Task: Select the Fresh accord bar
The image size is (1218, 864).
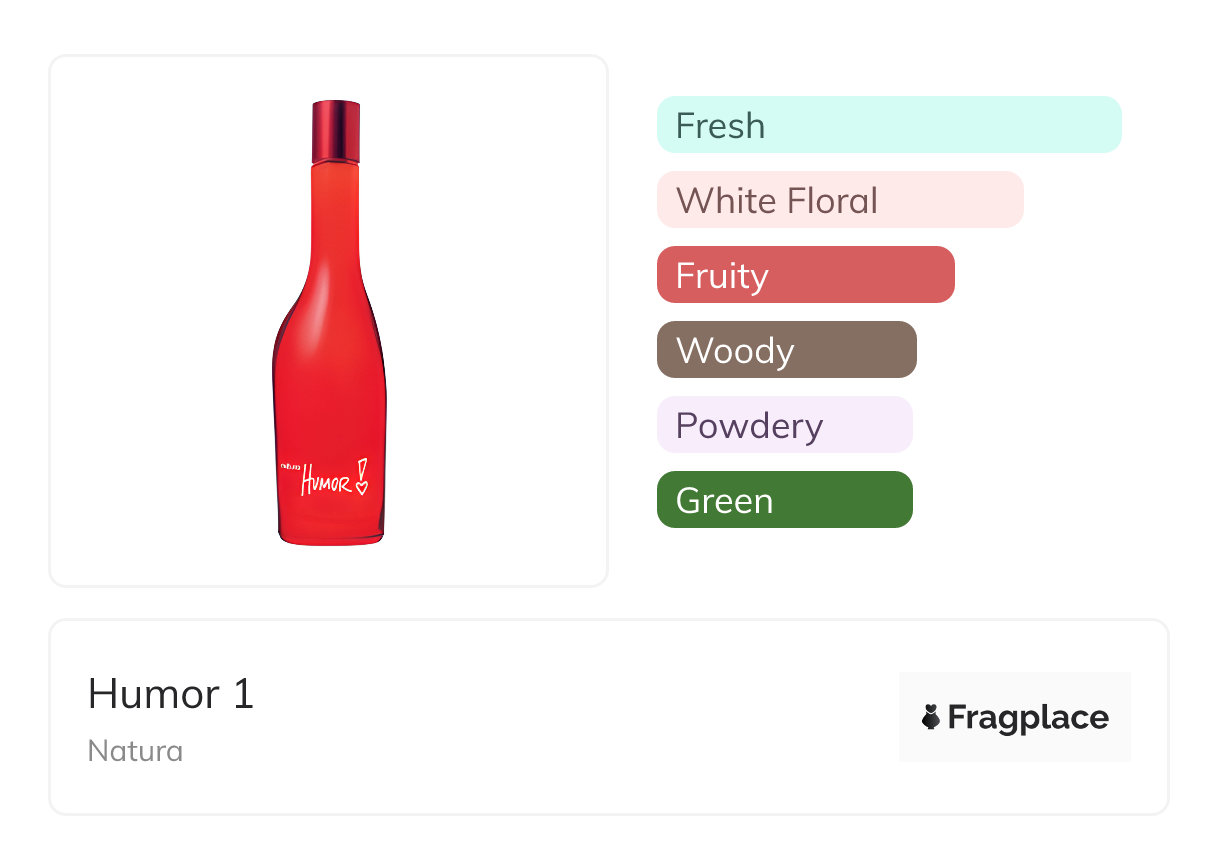Action: point(889,125)
